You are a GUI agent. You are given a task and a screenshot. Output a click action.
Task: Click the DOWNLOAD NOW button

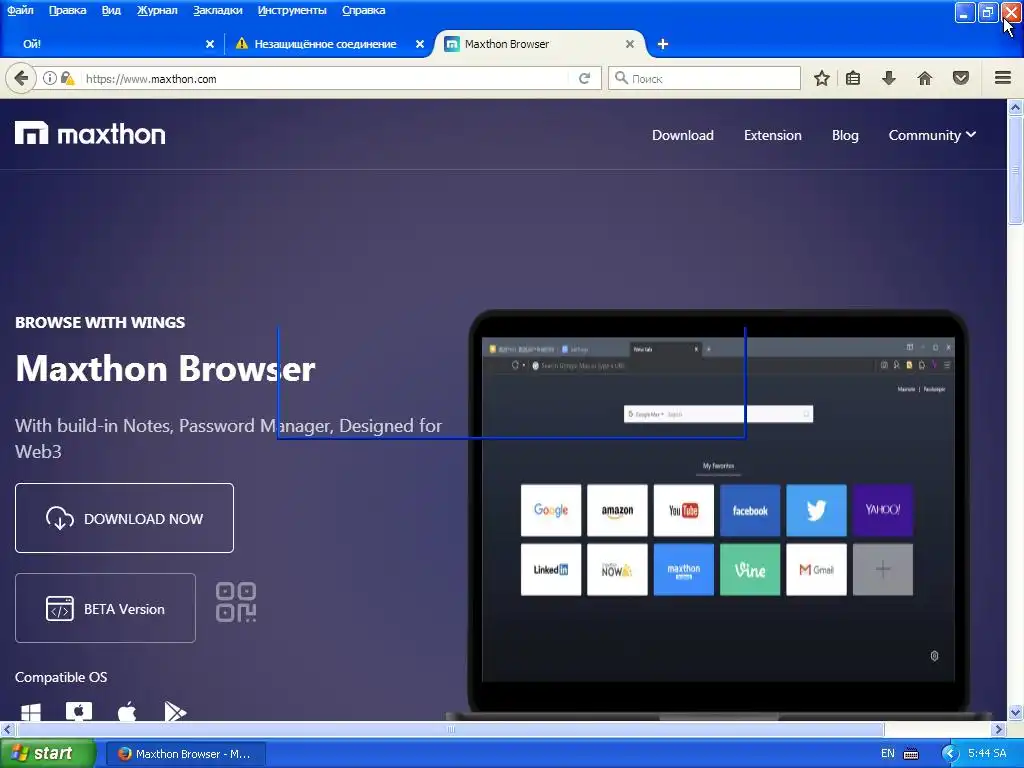tap(124, 518)
